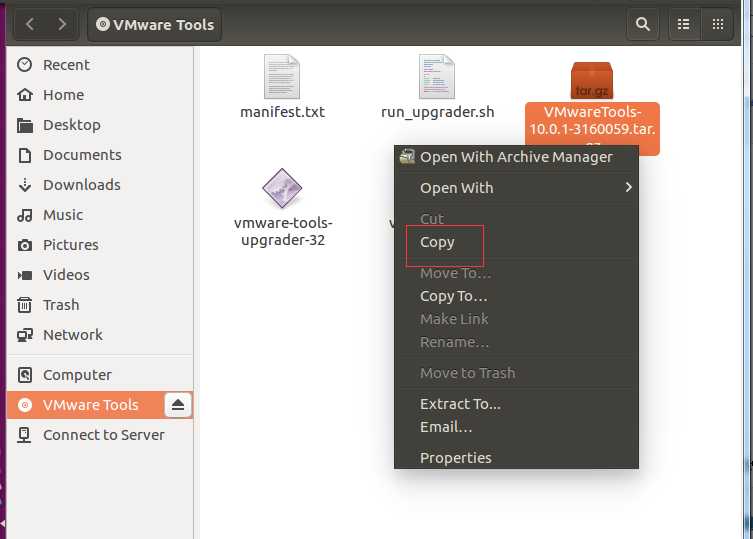Open Recent in the sidebar
This screenshot has width=753, height=539.
pos(99,65)
